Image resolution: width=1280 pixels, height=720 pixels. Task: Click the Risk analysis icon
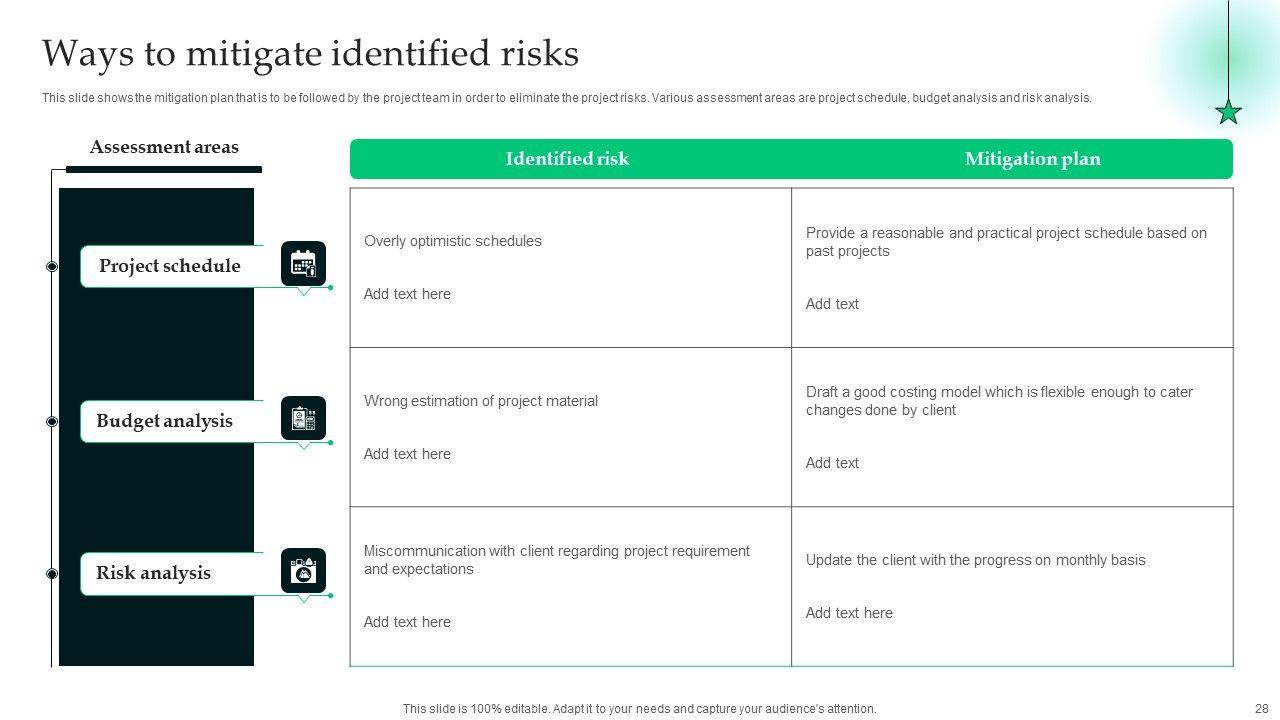tap(303, 571)
